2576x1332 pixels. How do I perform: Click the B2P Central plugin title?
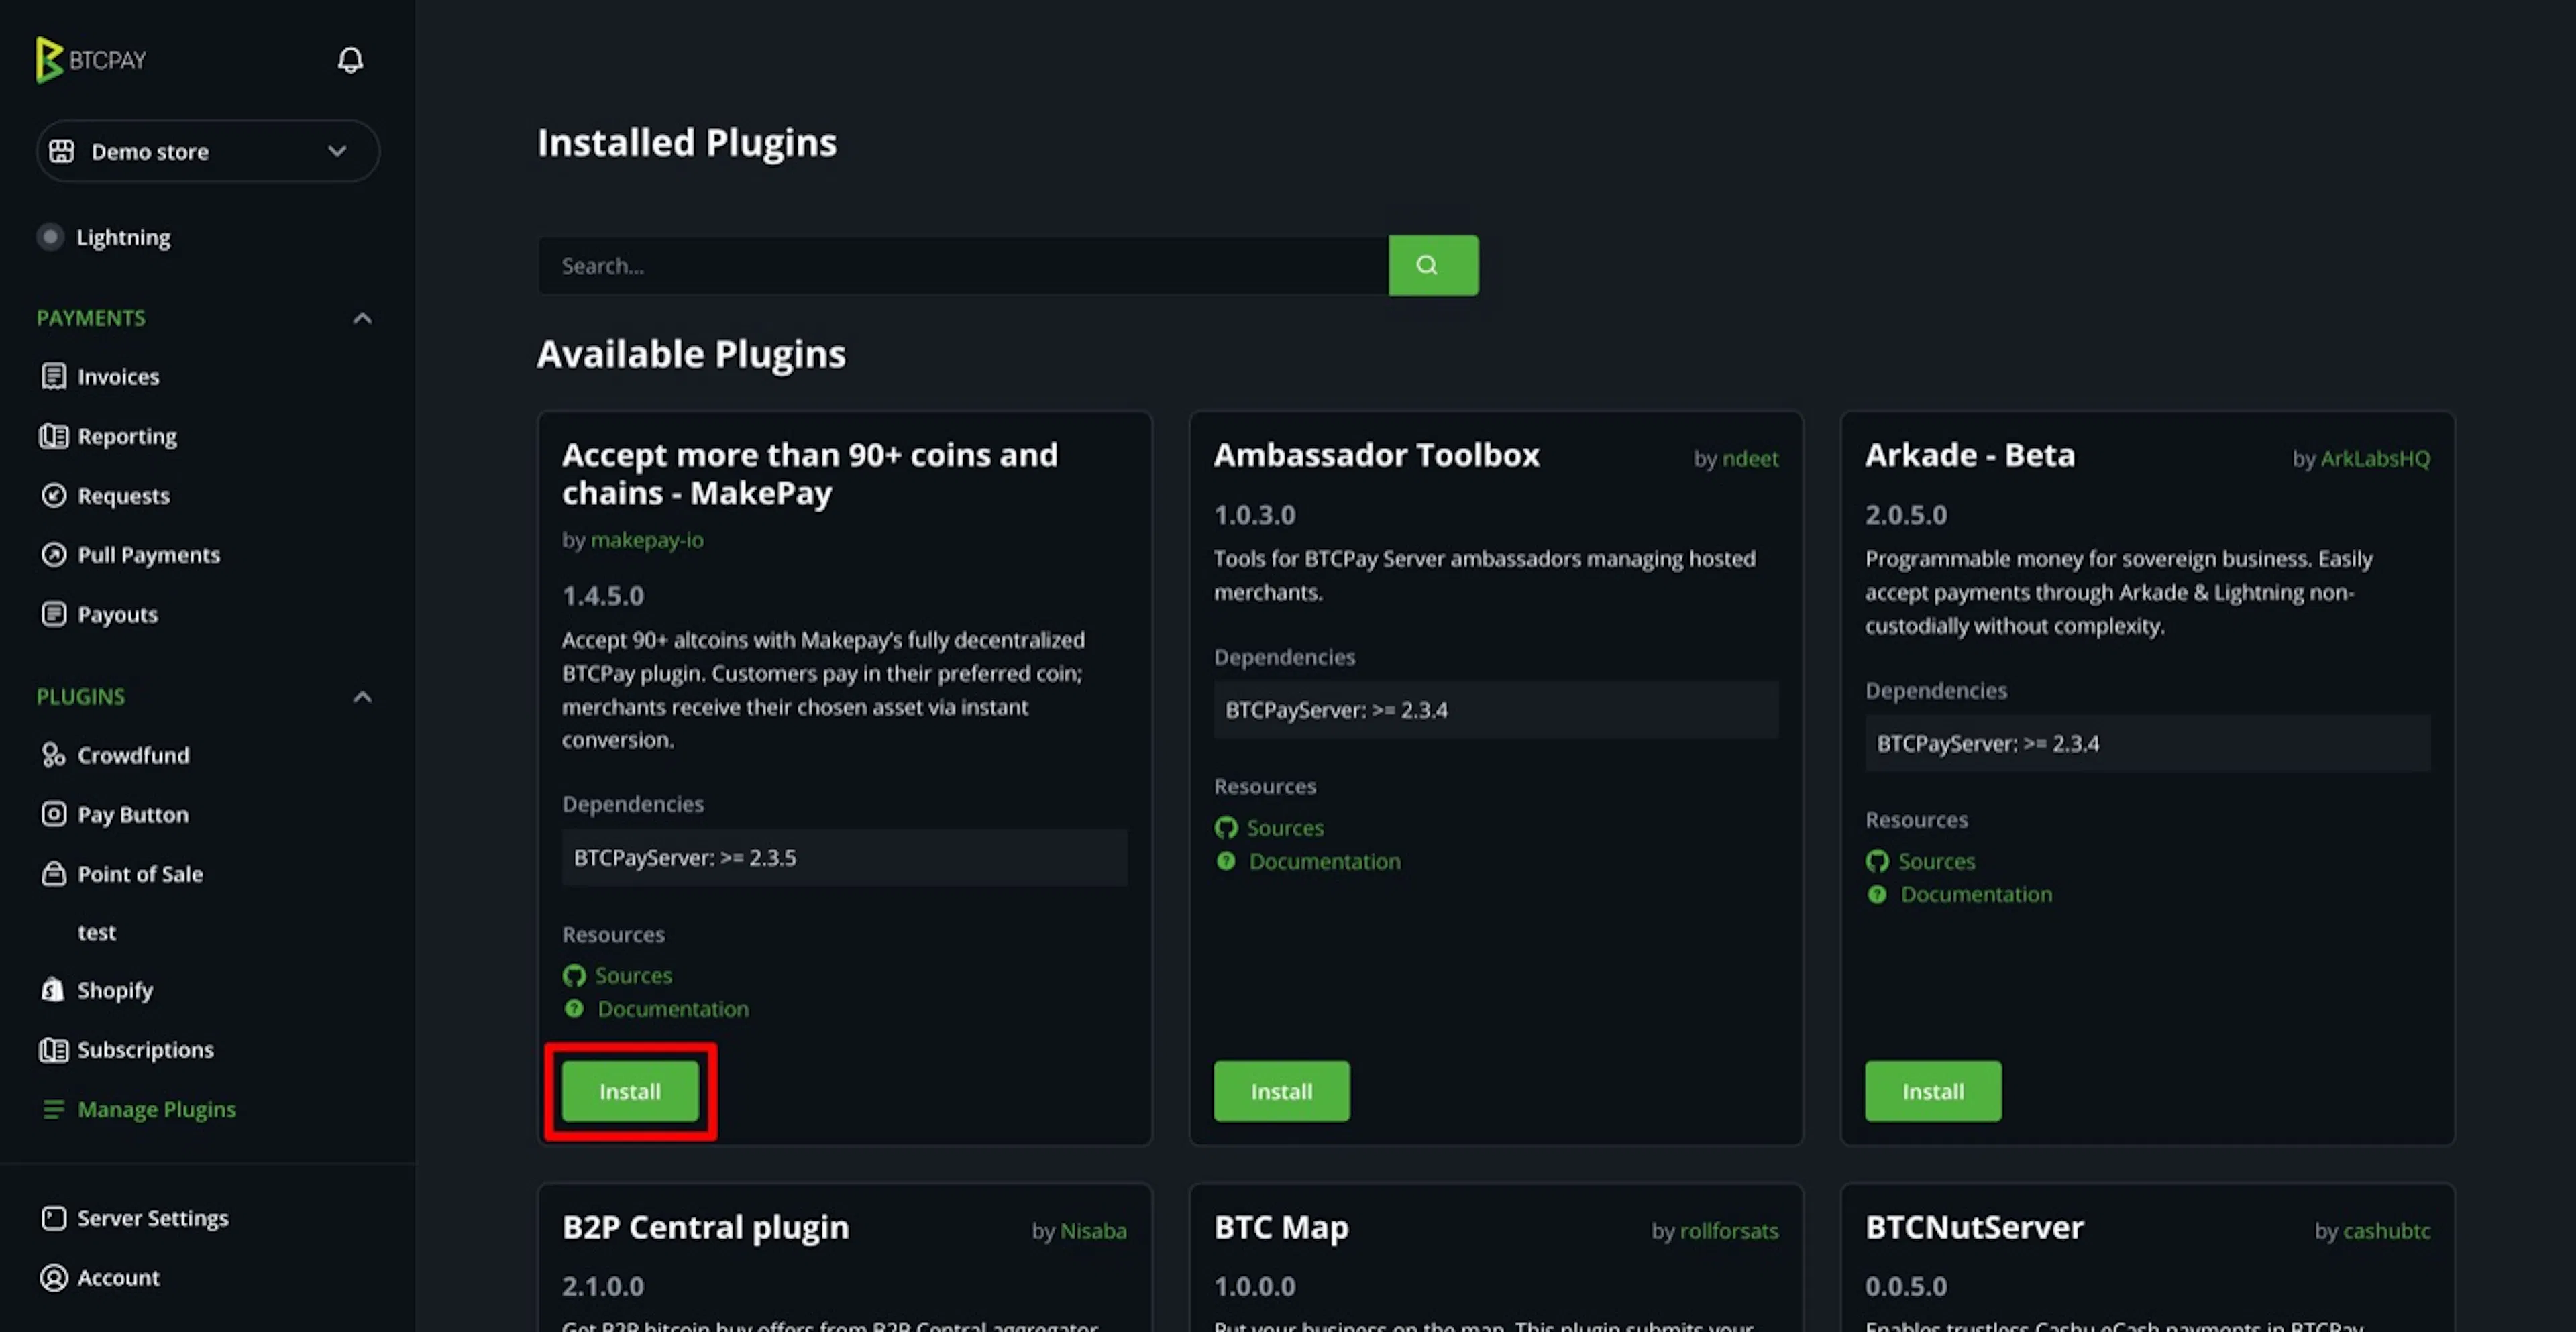[x=705, y=1227]
